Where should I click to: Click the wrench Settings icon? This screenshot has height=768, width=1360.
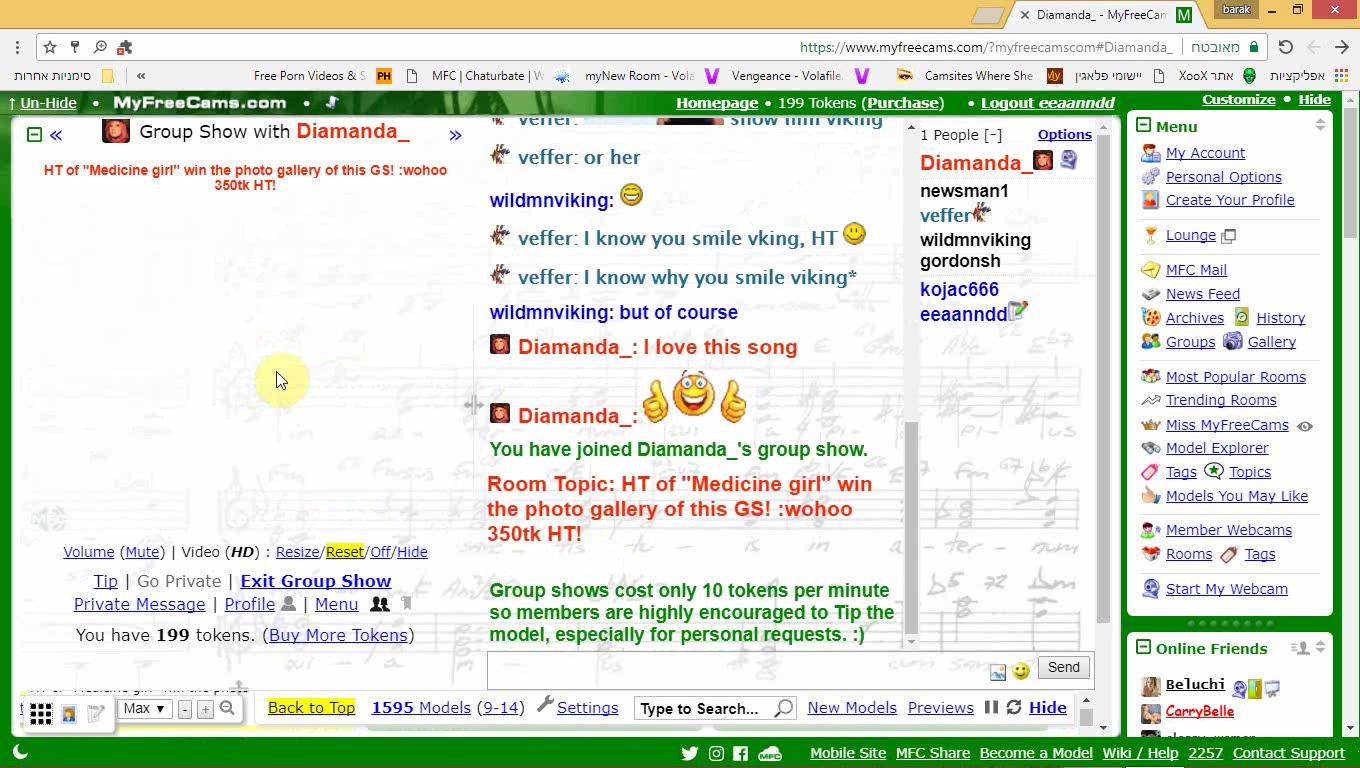(545, 706)
